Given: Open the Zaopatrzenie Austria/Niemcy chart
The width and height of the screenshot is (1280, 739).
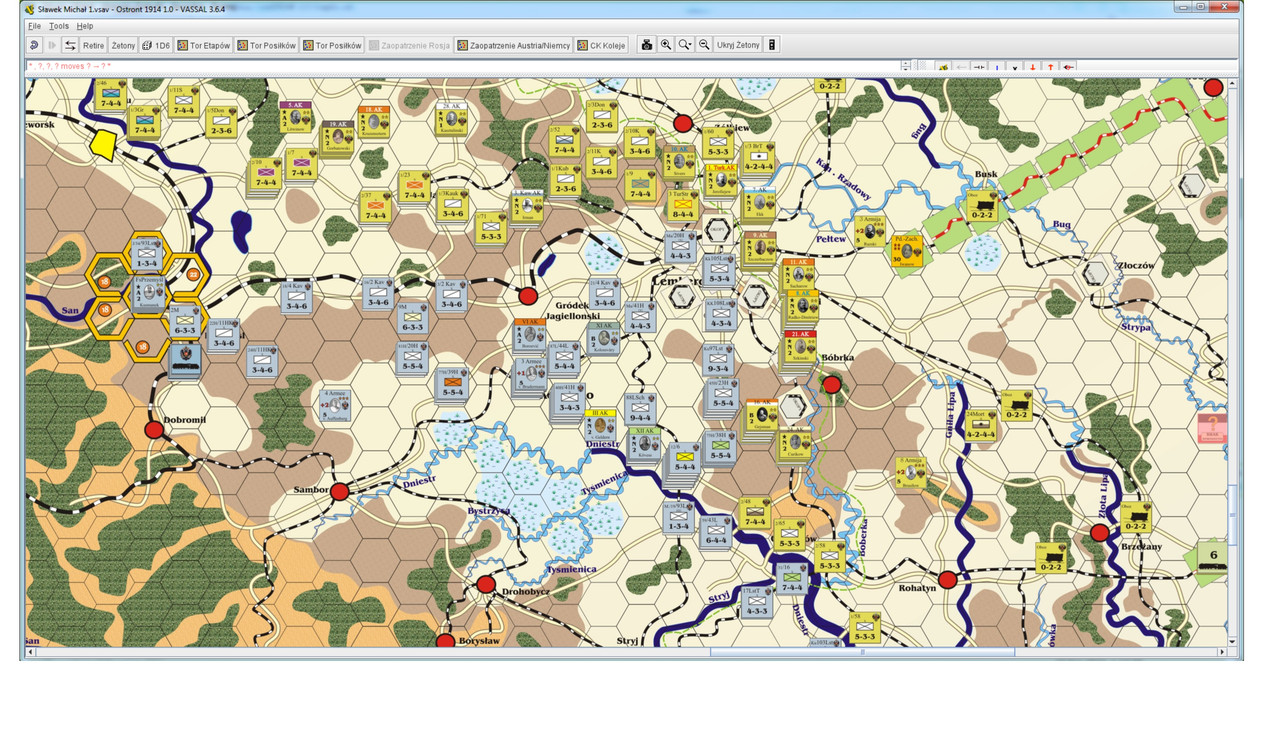Looking at the screenshot, I should tap(514, 45).
